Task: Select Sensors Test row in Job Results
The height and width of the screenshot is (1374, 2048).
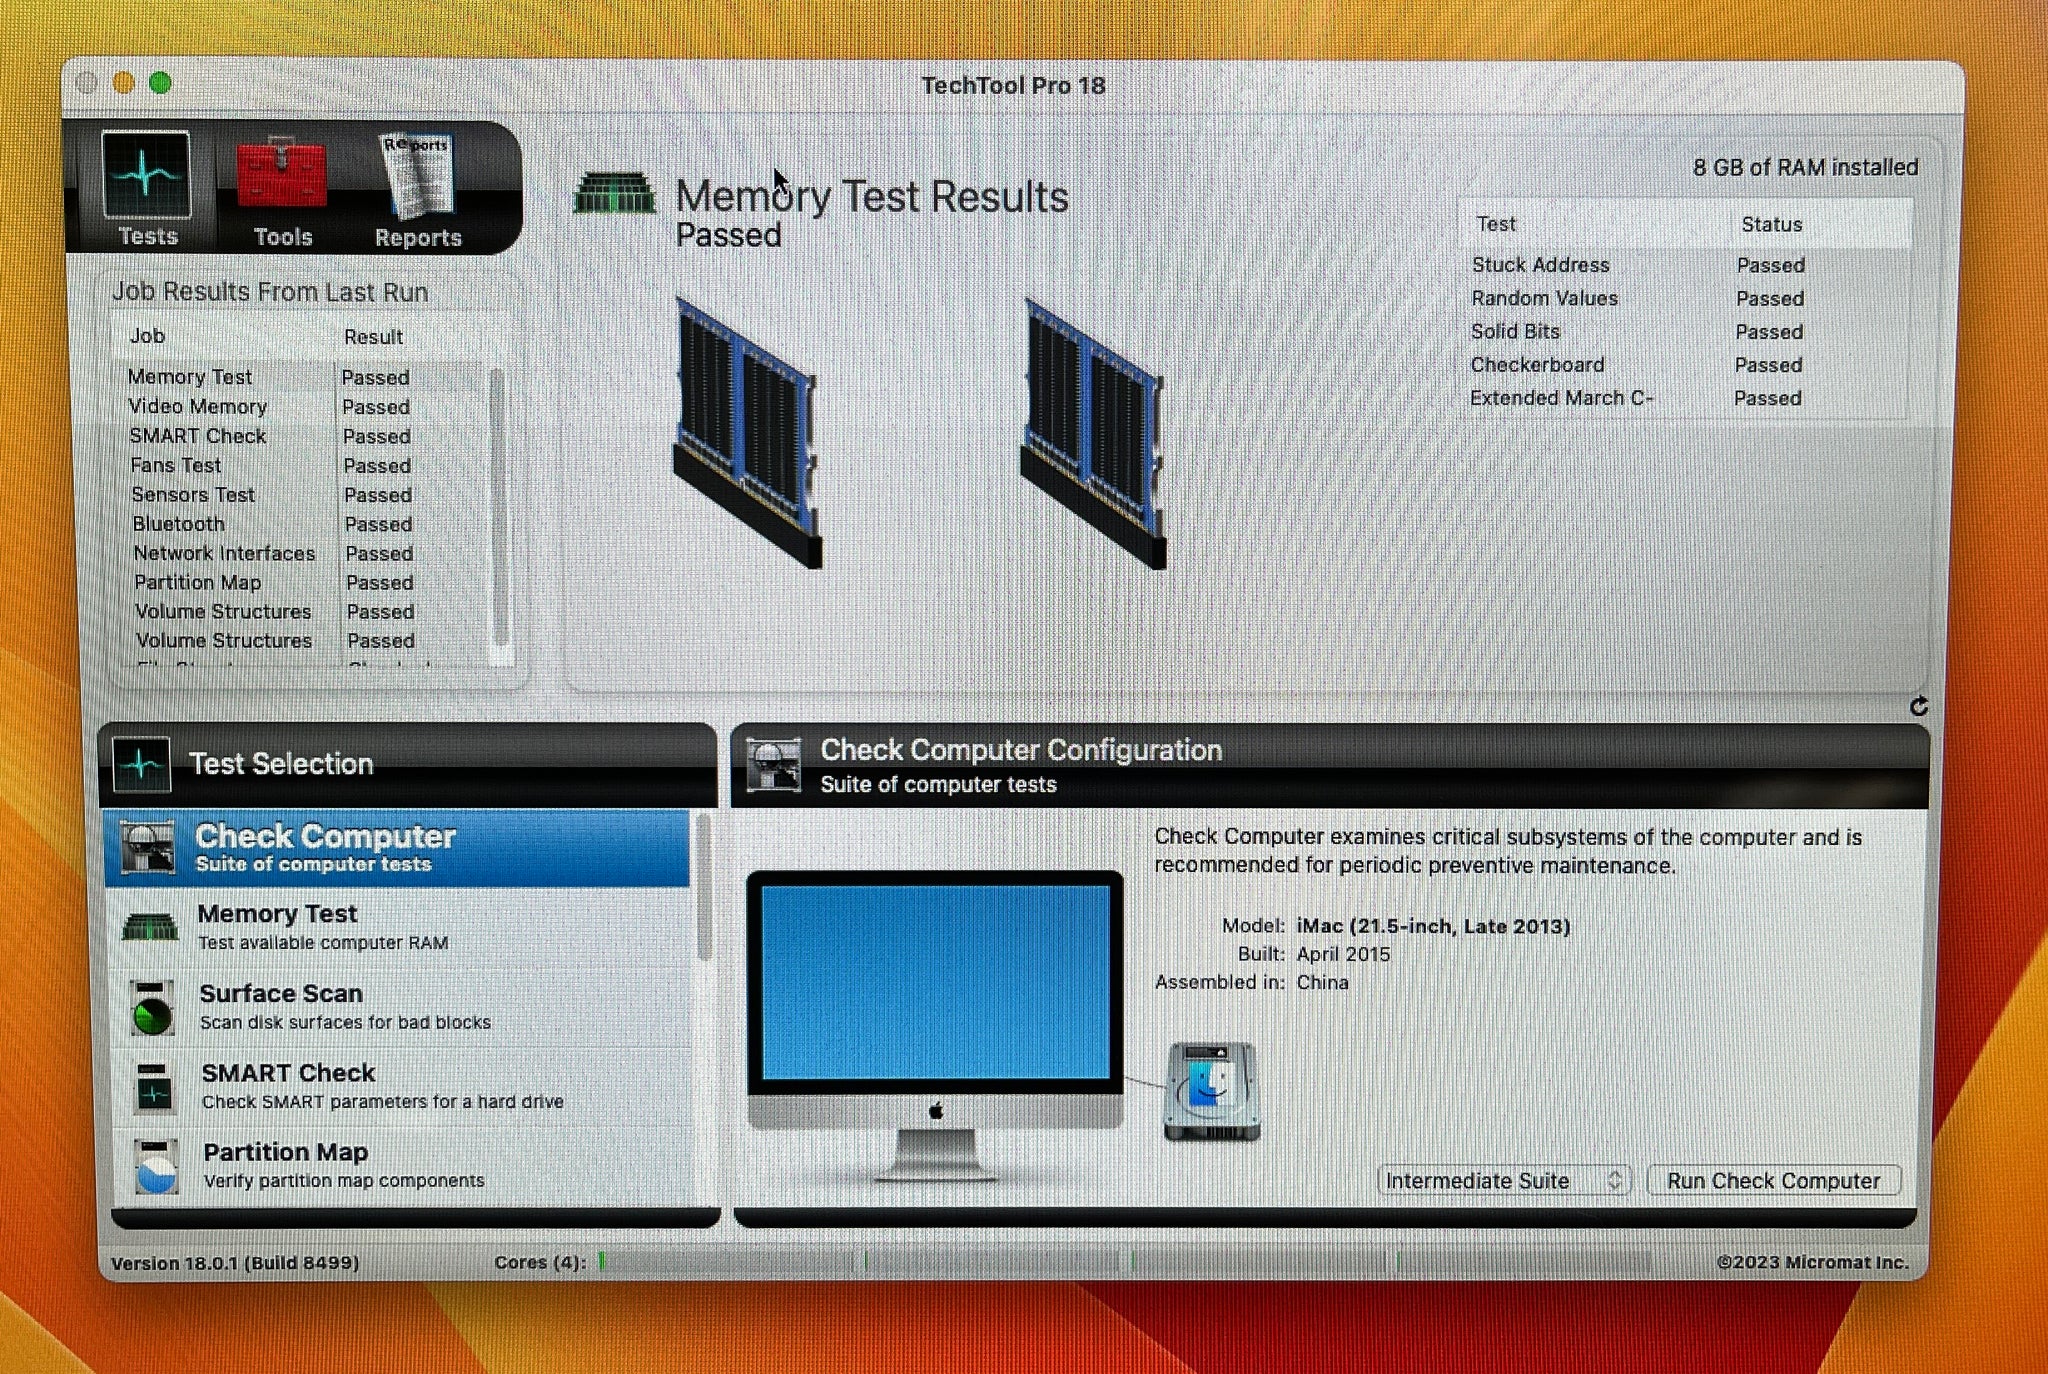Action: [300, 494]
